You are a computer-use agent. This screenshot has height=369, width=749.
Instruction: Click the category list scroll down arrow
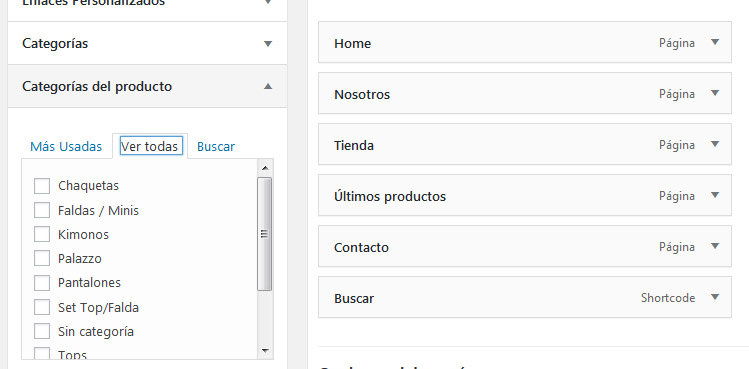click(x=265, y=351)
